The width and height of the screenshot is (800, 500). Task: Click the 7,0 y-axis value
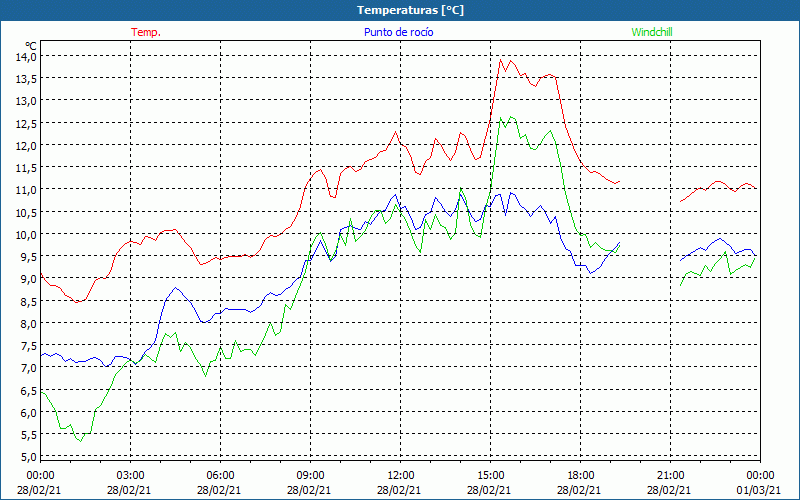tap(28, 368)
